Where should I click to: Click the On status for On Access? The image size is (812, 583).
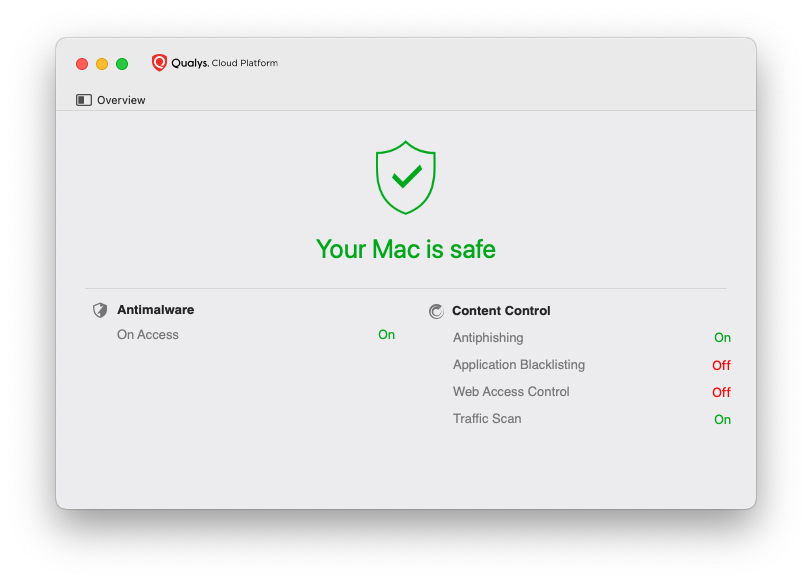386,335
